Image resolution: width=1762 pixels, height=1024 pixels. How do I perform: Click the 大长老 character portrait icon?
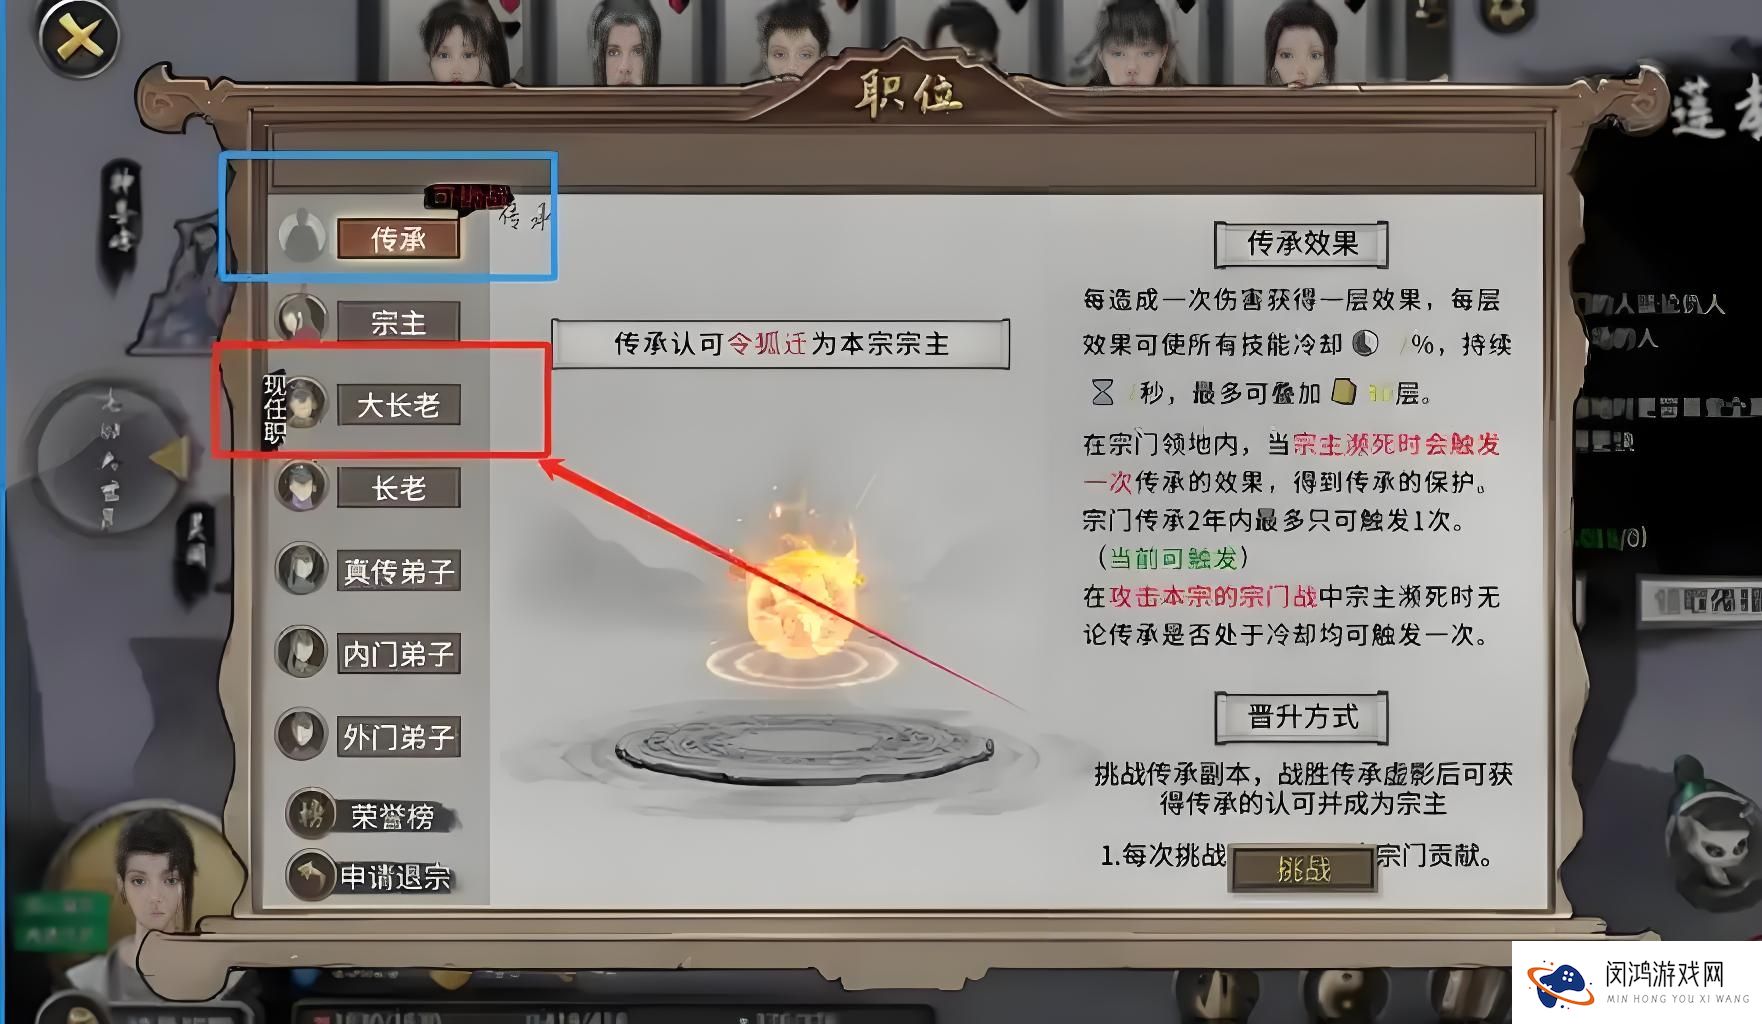coord(304,404)
